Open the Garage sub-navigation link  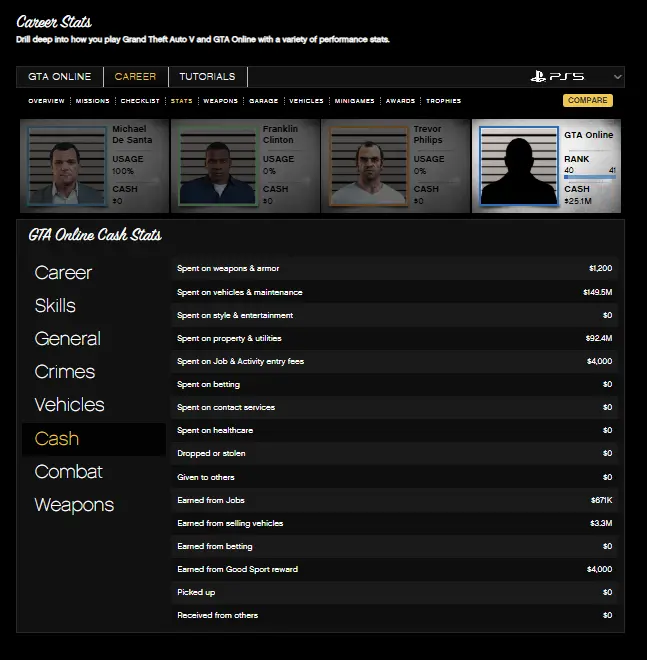(263, 101)
